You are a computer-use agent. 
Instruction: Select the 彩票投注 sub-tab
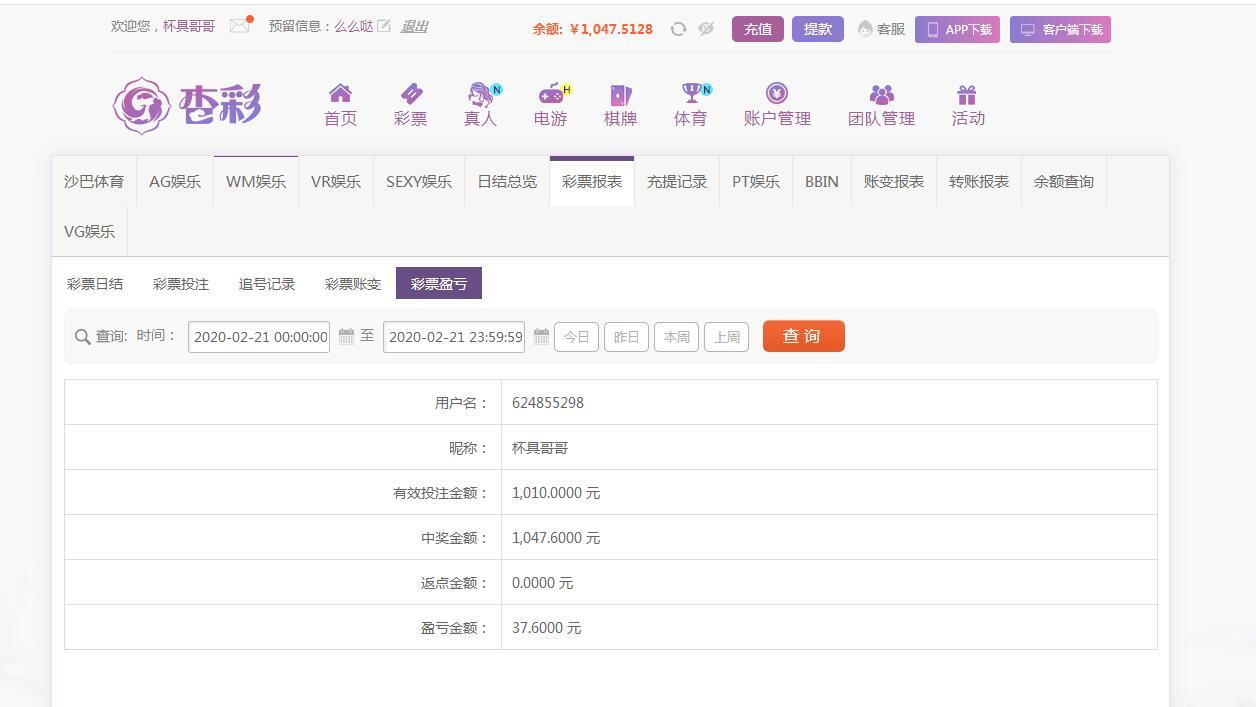(181, 284)
